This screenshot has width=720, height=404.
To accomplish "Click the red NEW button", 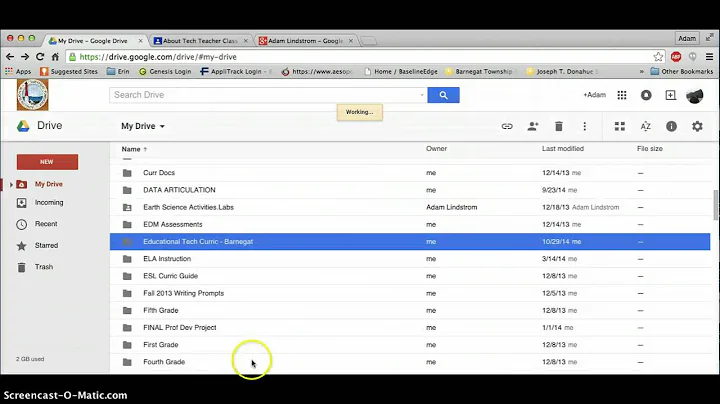I will click(x=47, y=162).
